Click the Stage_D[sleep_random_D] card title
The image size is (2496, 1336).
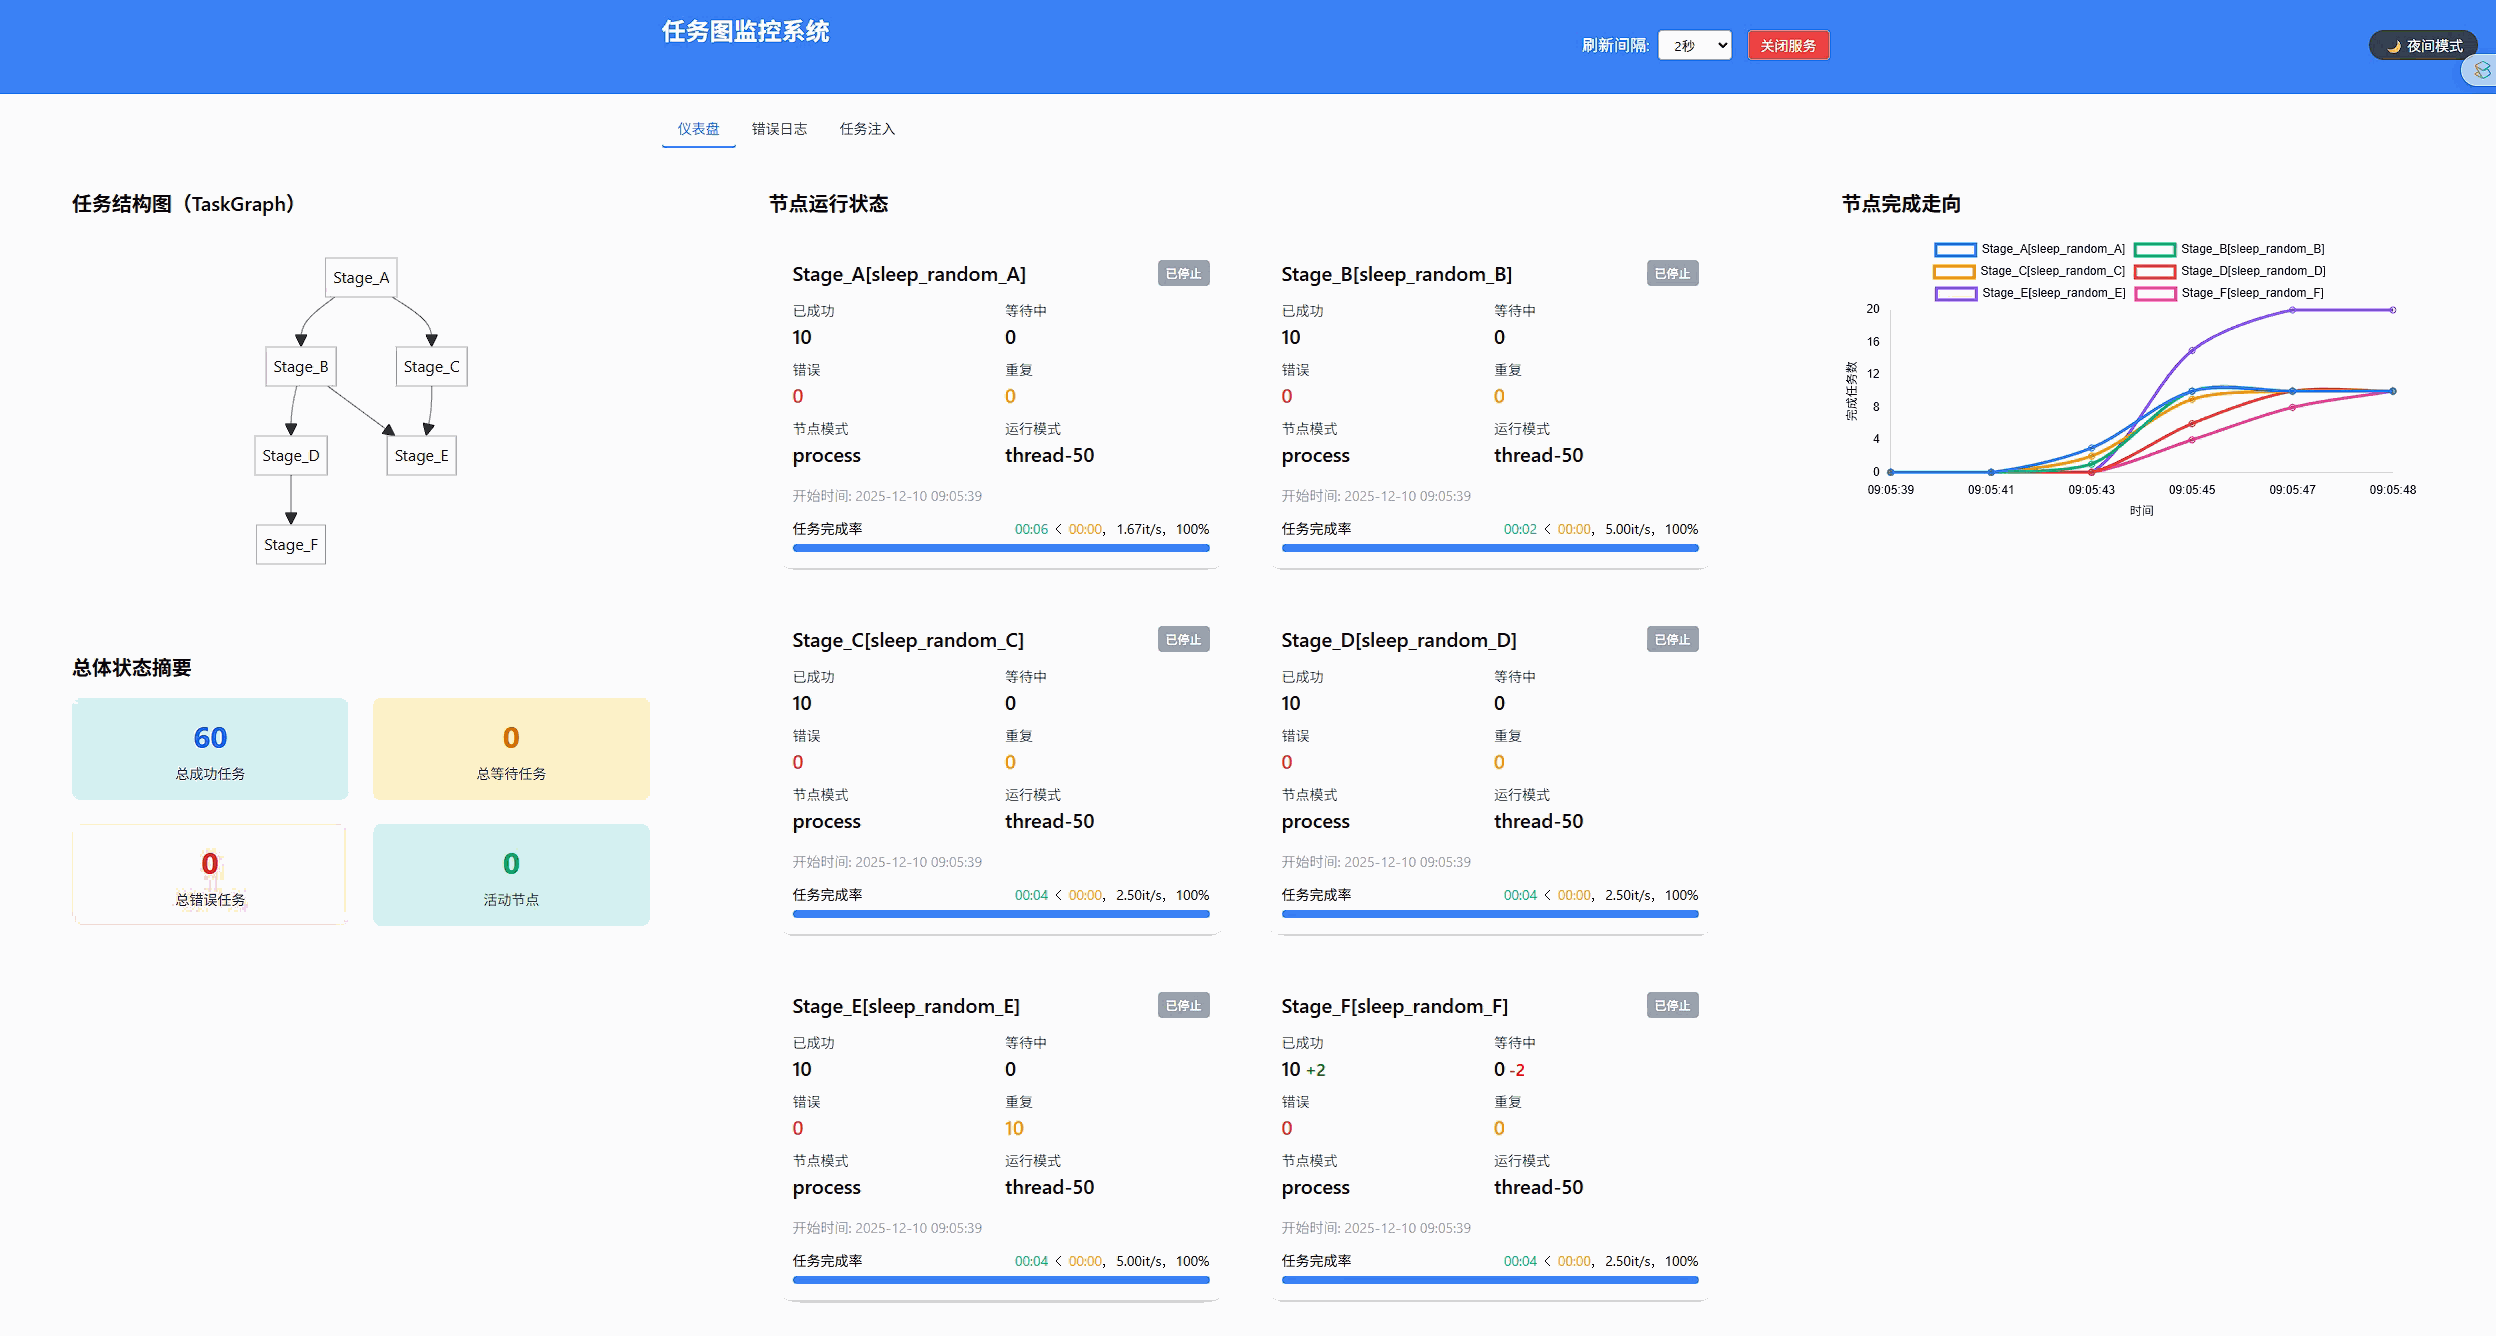click(1399, 640)
